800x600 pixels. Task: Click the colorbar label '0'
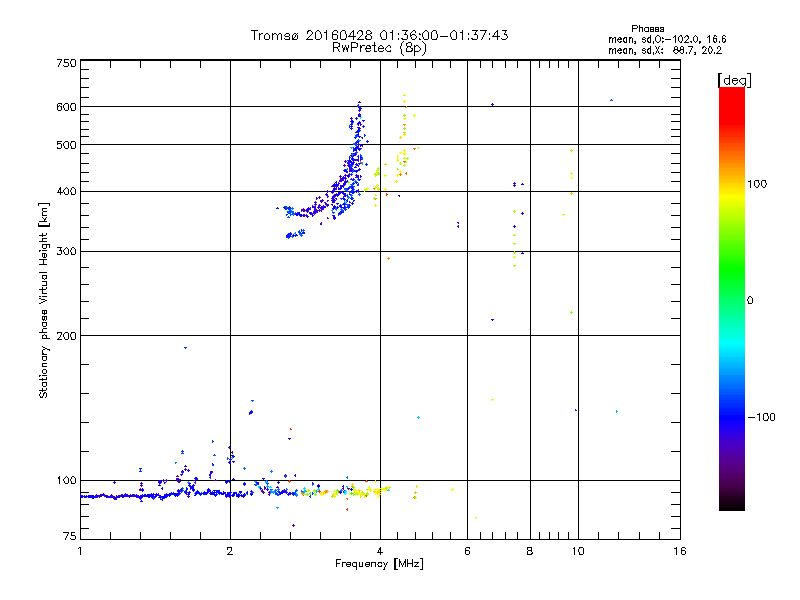(750, 301)
